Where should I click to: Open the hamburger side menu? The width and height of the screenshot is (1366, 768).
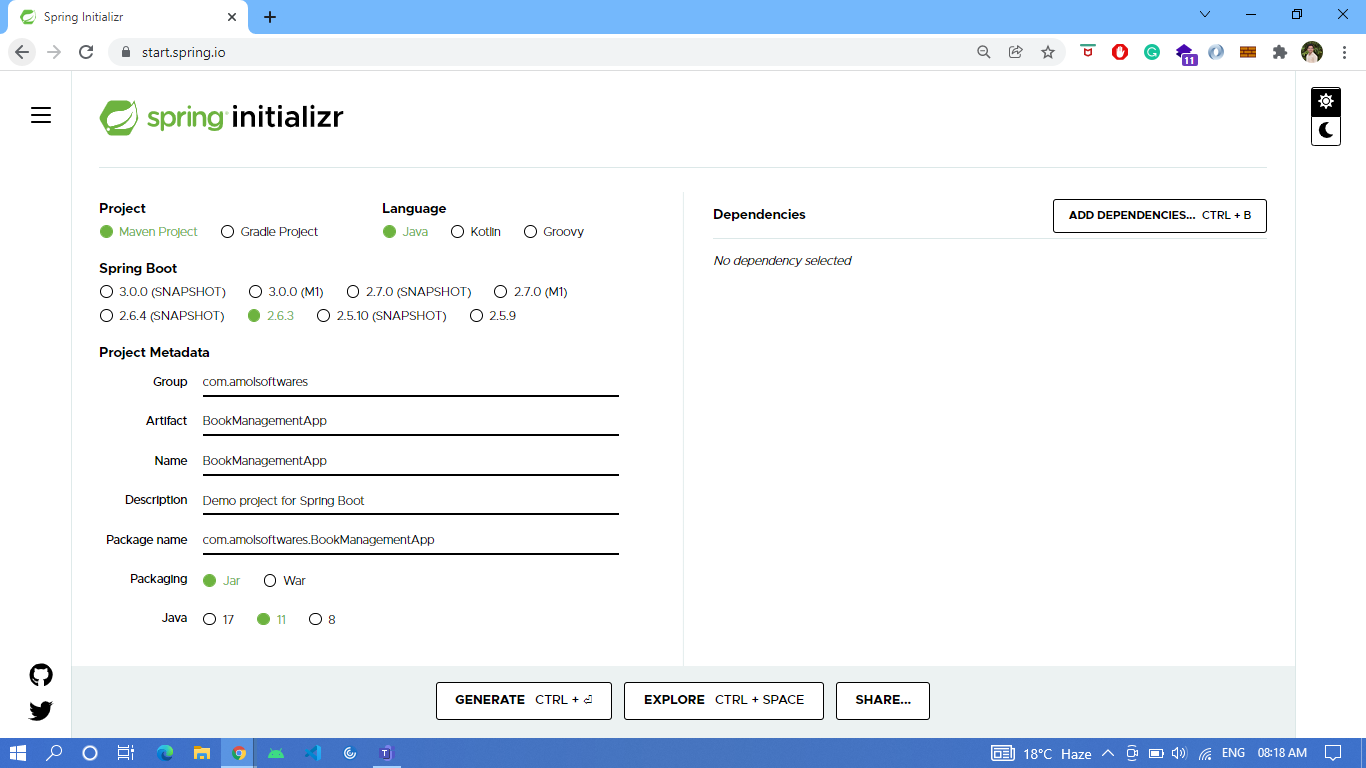[41, 115]
